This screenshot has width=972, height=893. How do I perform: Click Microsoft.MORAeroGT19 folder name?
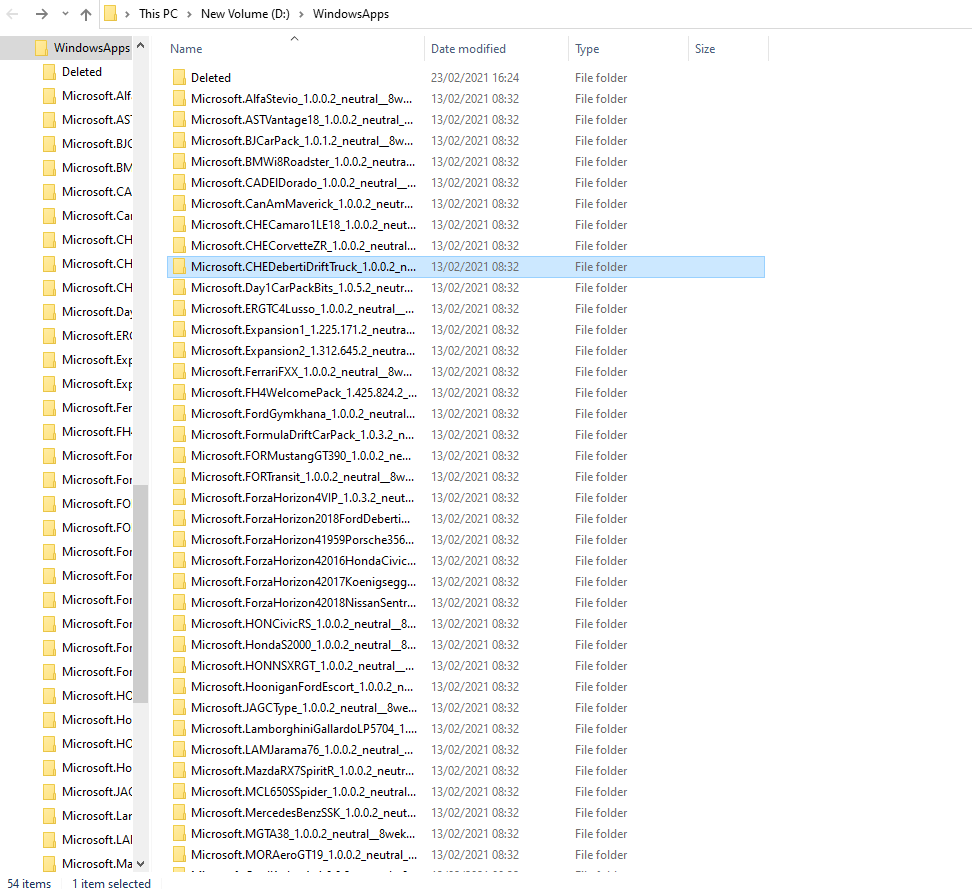304,855
